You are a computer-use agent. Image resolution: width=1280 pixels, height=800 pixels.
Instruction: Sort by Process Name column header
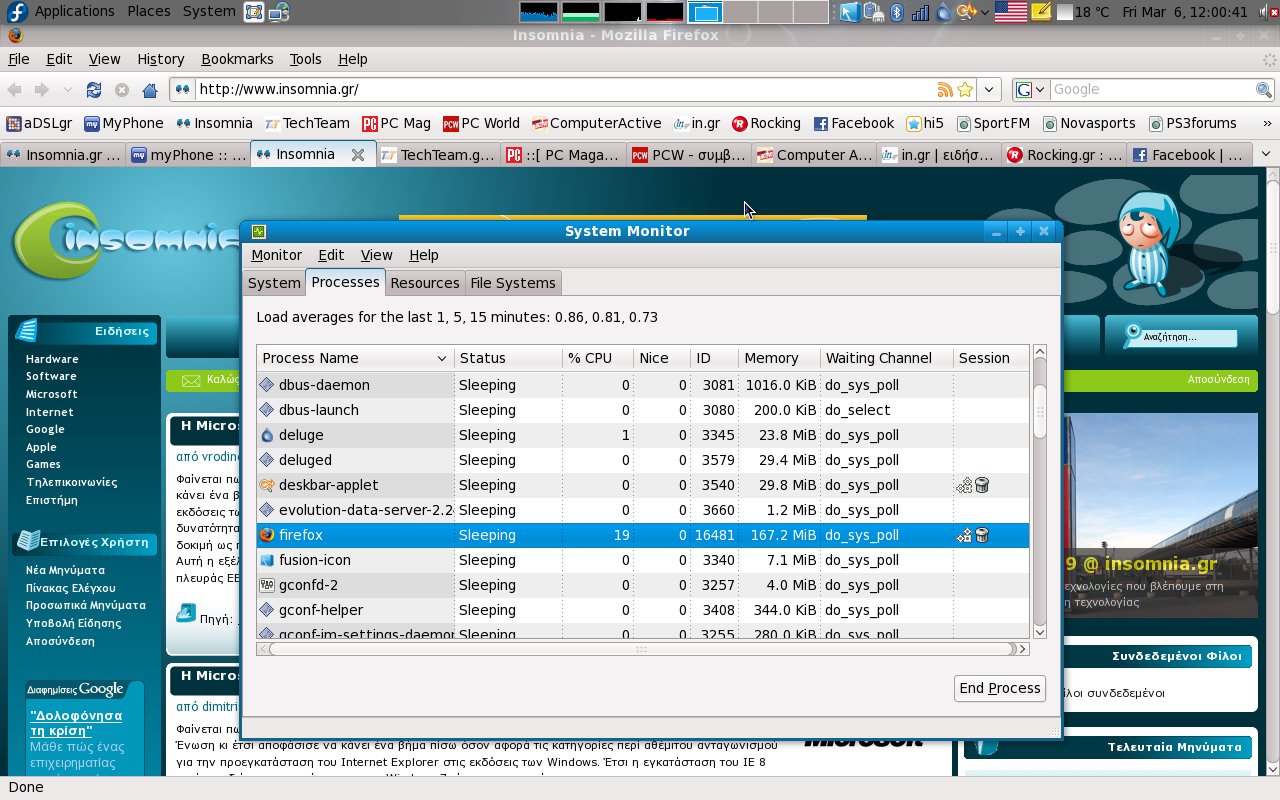pos(355,358)
